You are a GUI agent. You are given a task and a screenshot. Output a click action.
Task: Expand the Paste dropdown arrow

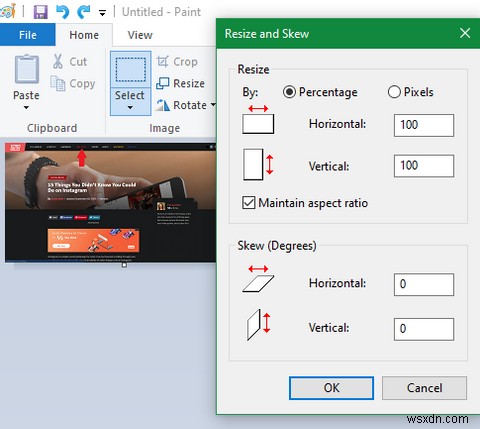(x=26, y=107)
